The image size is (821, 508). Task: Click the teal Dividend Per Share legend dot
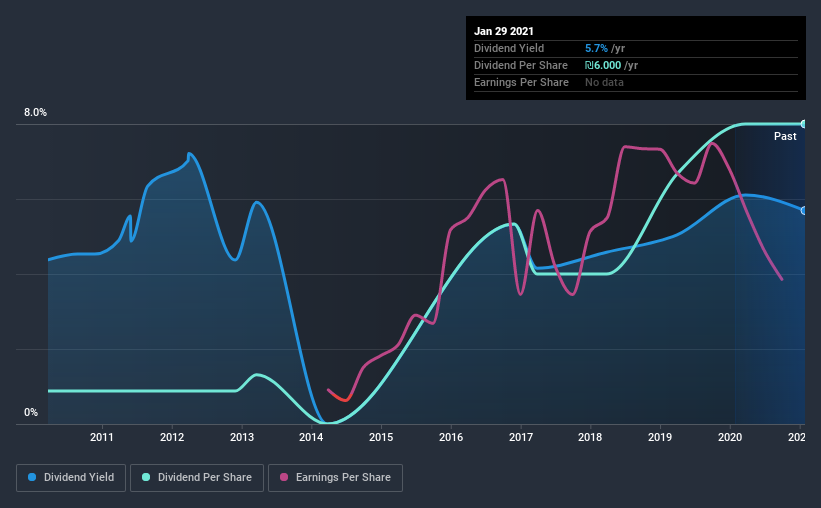(x=146, y=477)
